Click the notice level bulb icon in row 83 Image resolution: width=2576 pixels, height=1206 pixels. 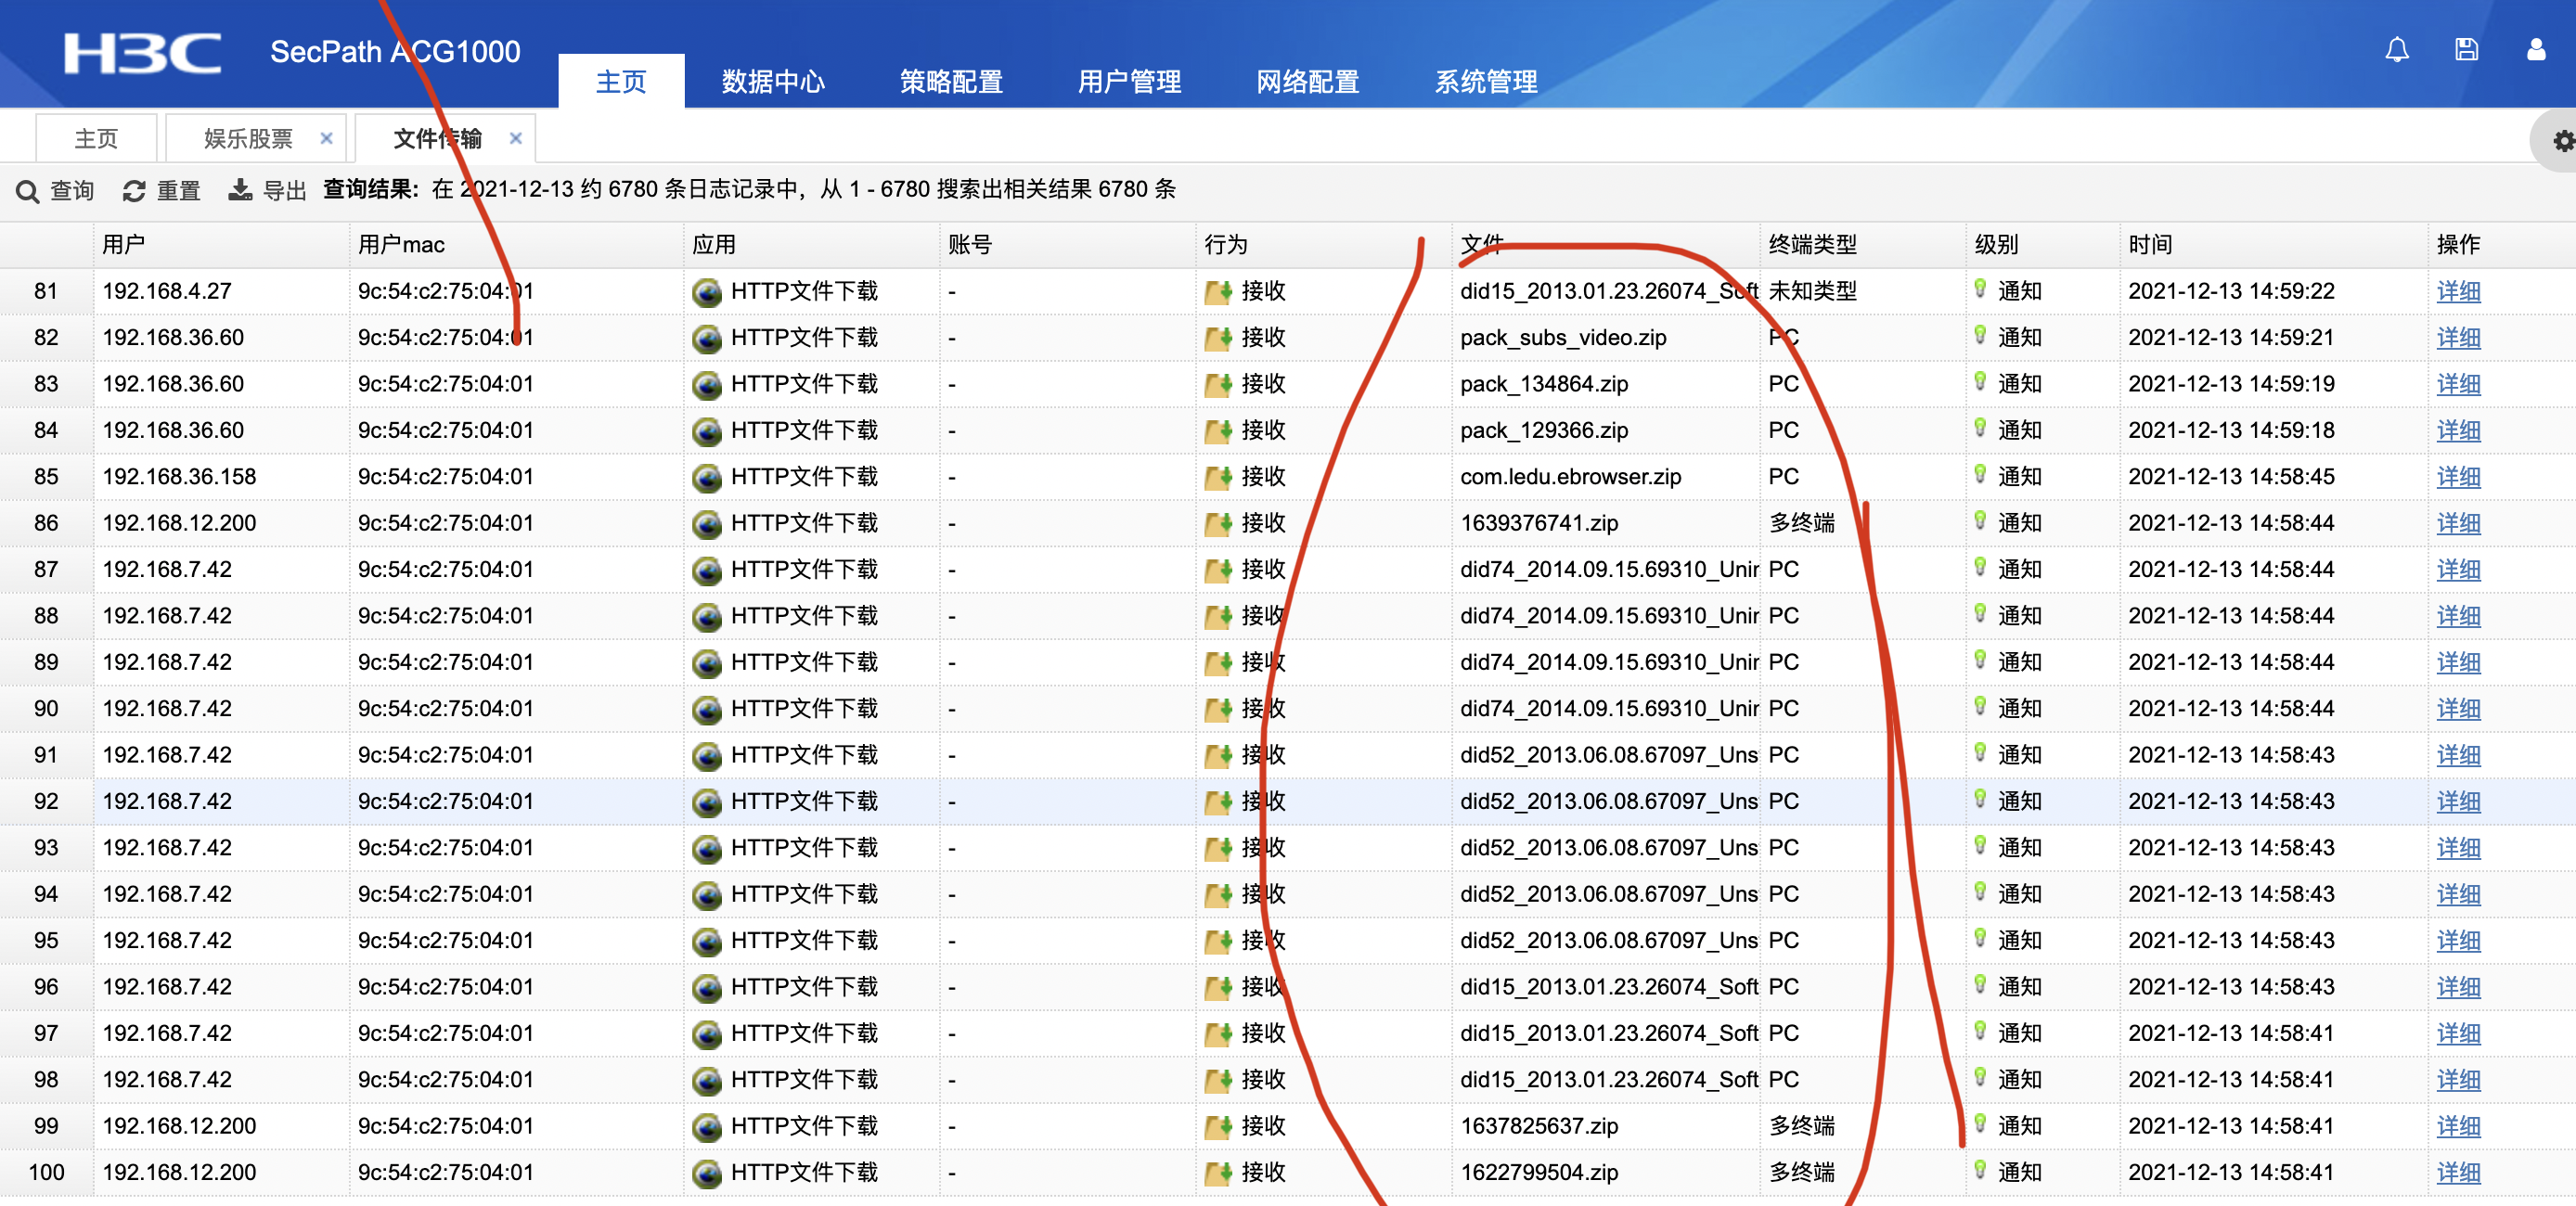point(1980,382)
